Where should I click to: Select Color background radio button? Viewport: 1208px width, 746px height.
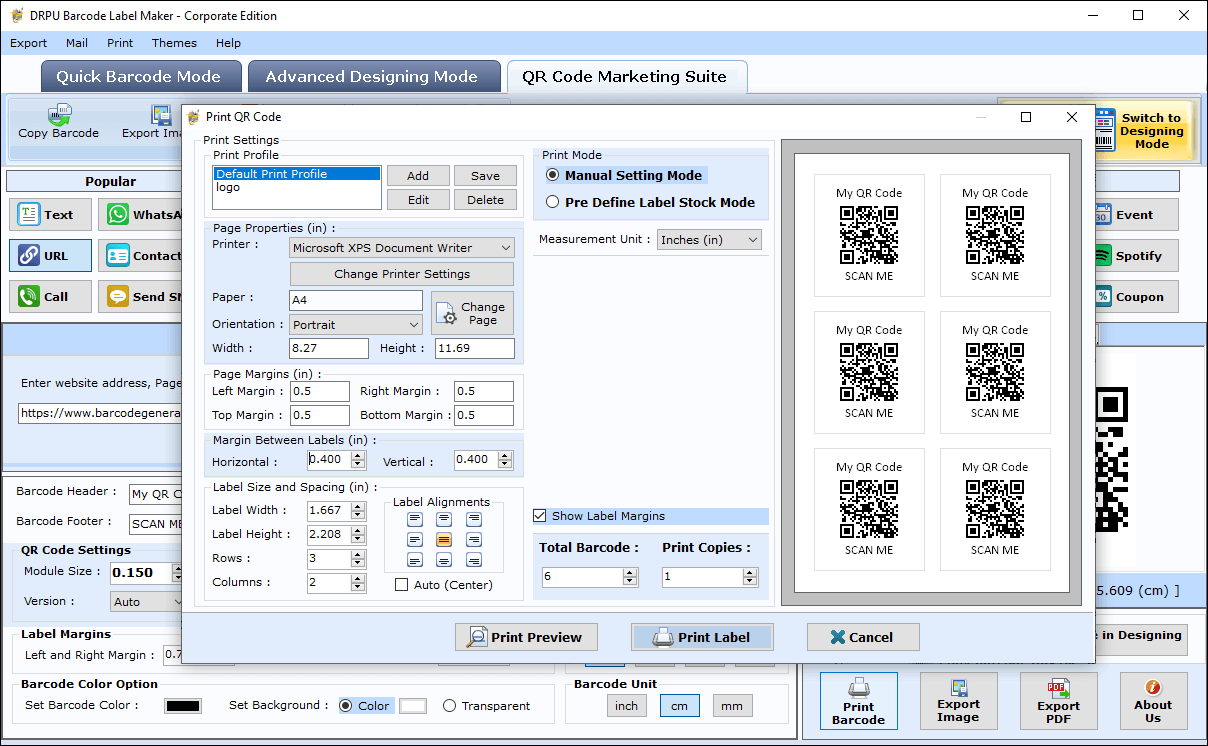[x=346, y=705]
